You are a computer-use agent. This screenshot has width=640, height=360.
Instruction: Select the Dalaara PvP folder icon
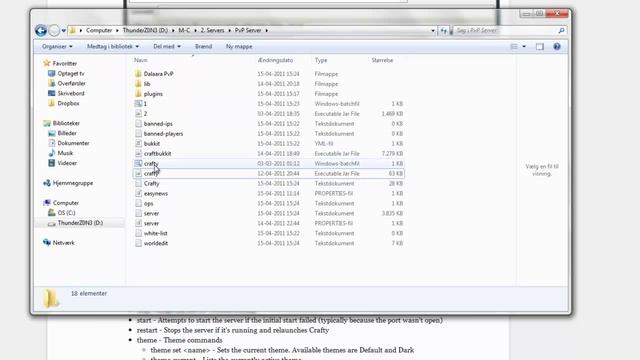138,74
